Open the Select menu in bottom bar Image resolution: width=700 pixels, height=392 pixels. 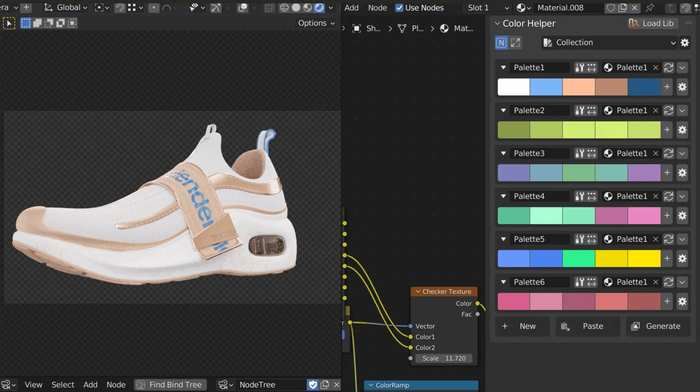pyautogui.click(x=62, y=384)
